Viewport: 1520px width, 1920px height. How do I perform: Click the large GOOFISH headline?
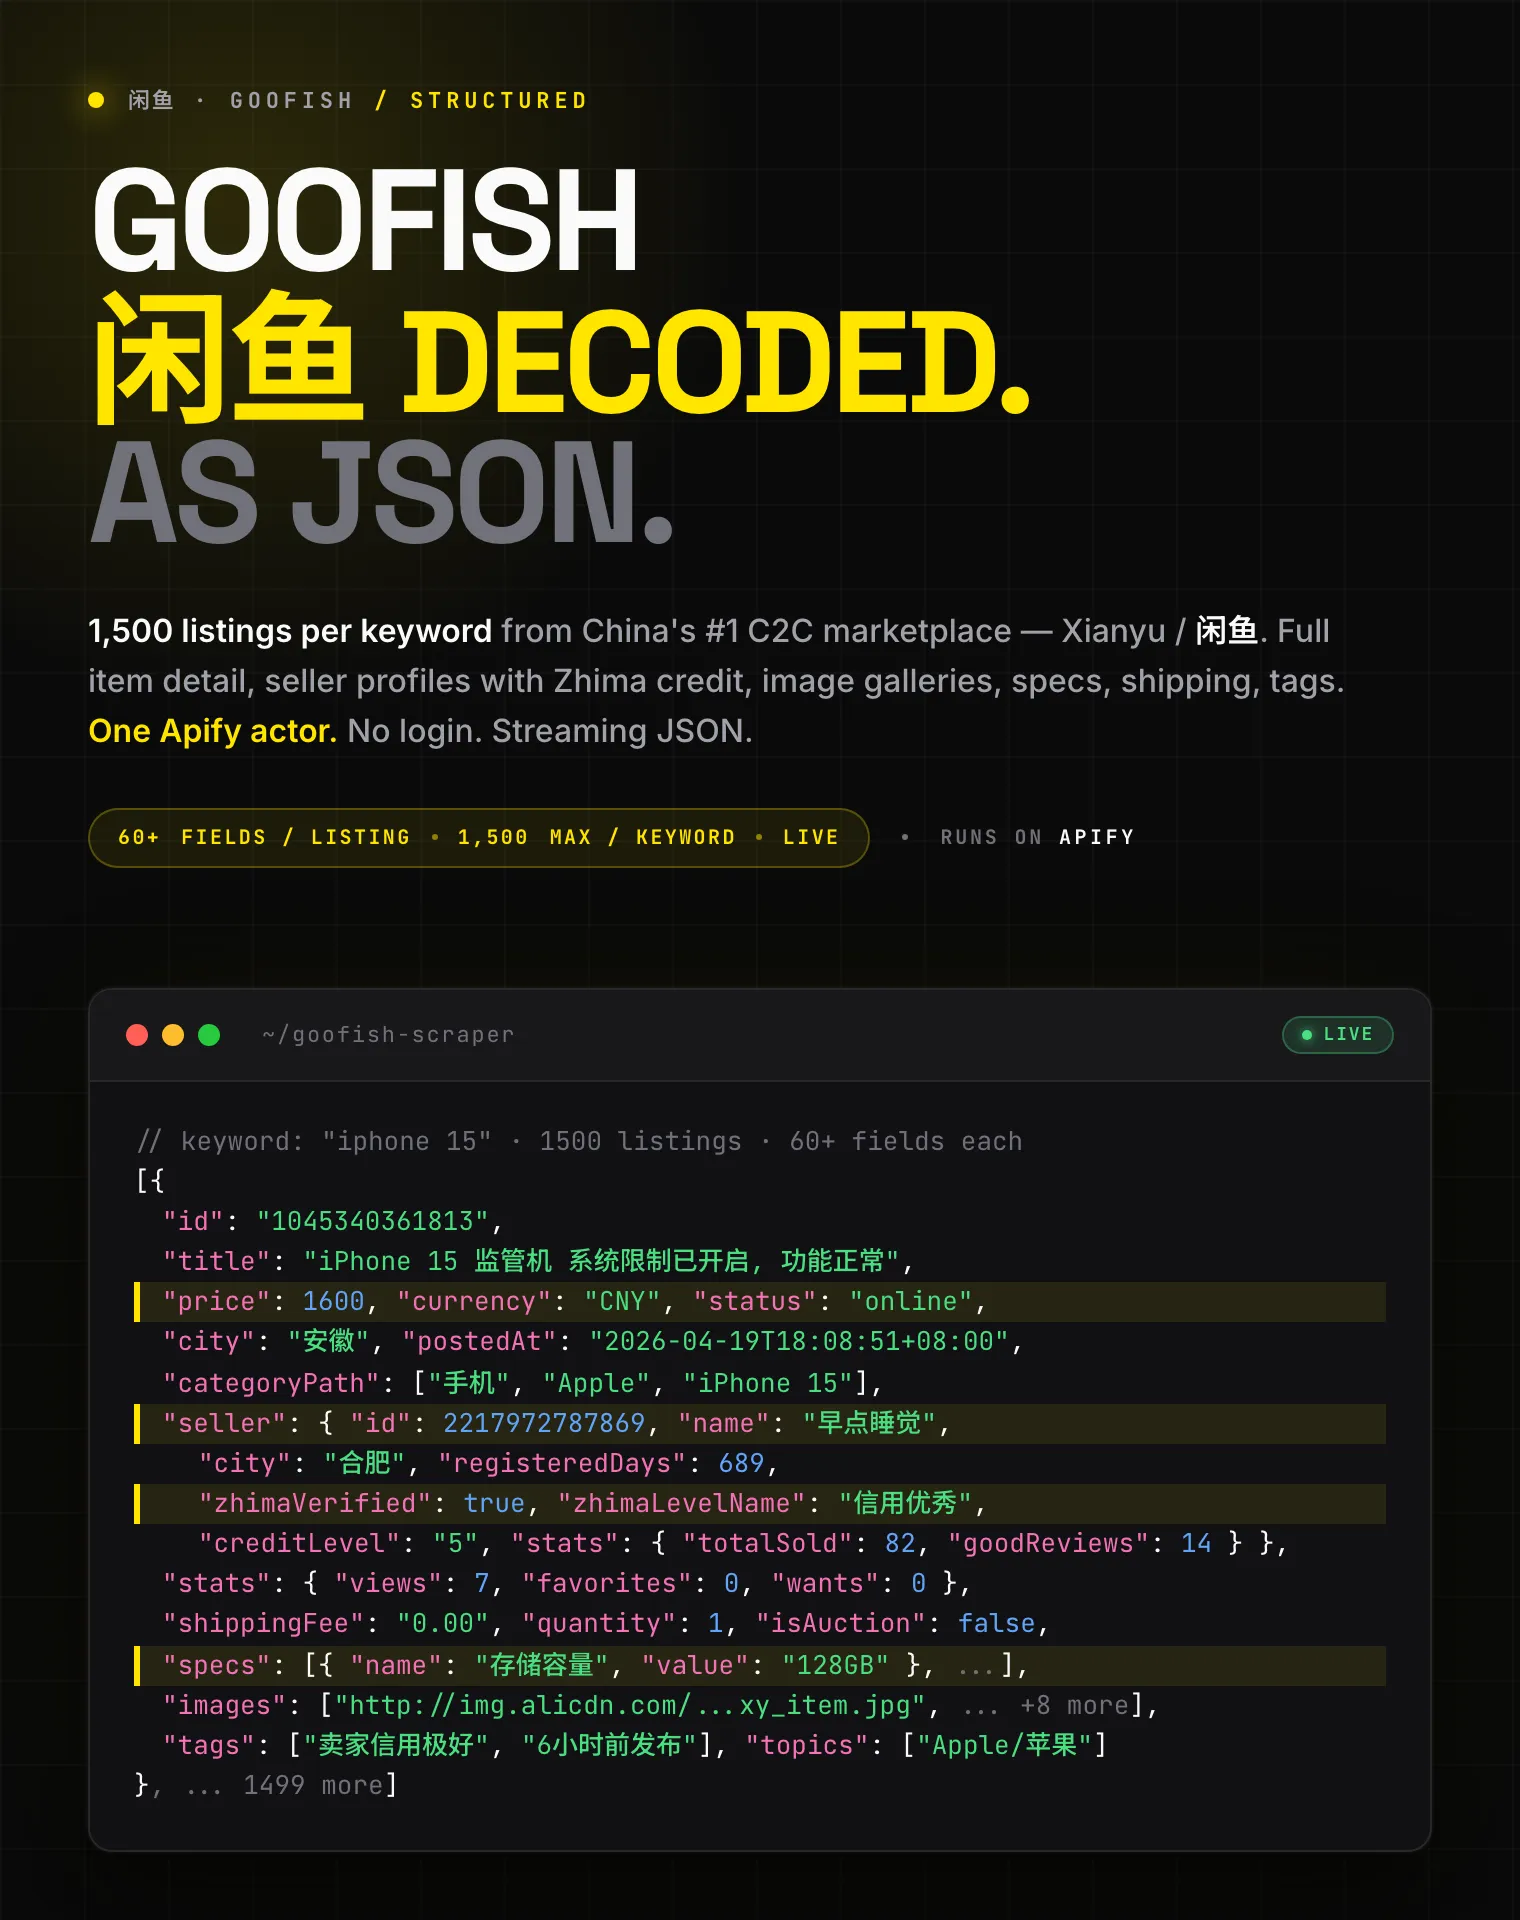coord(365,220)
